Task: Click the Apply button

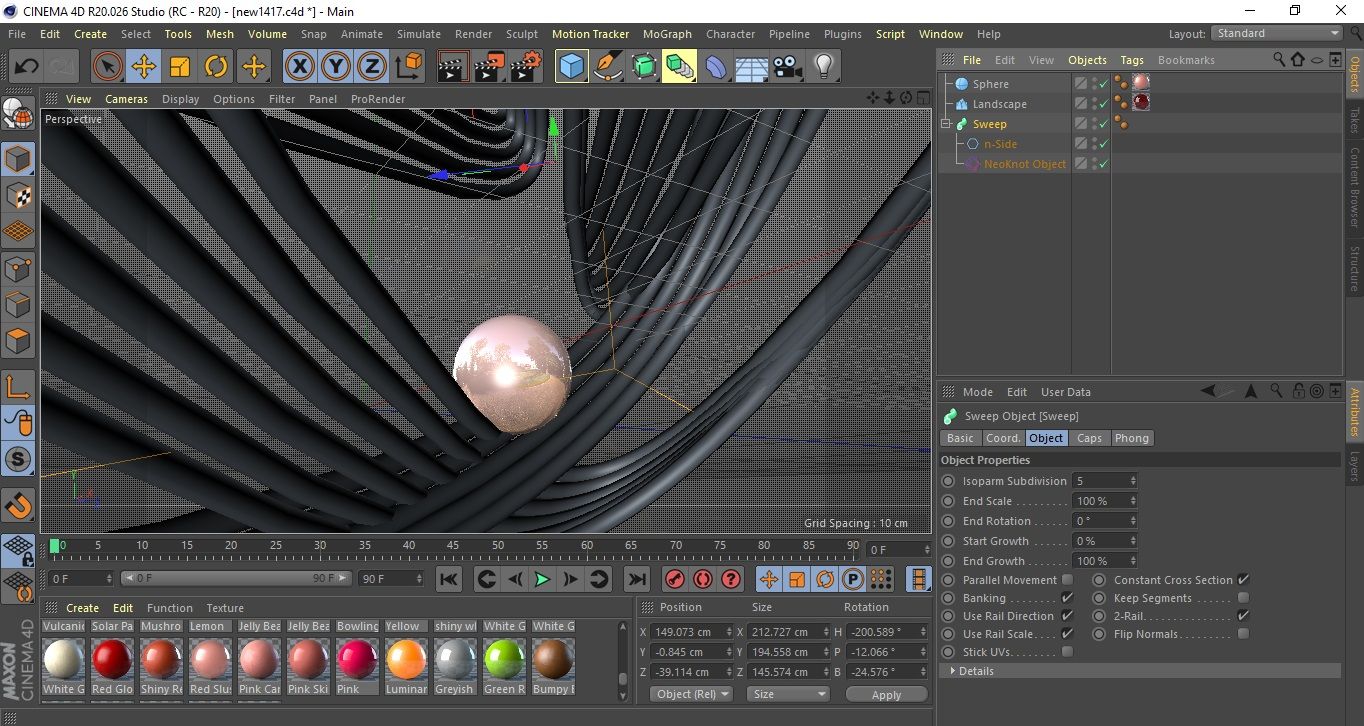Action: 886,694
